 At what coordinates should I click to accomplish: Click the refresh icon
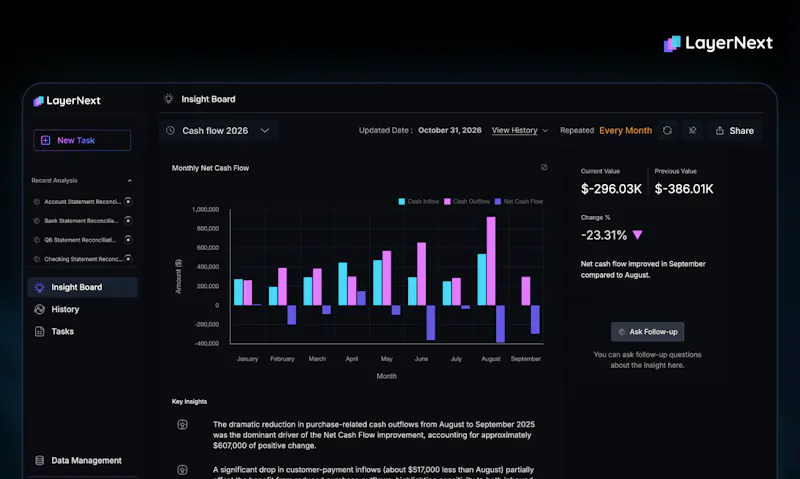(x=667, y=131)
